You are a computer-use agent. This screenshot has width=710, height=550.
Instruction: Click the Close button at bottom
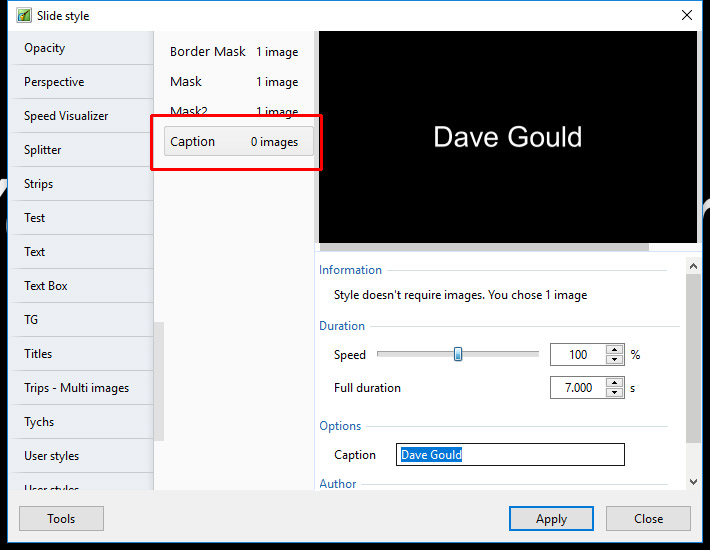click(x=648, y=518)
